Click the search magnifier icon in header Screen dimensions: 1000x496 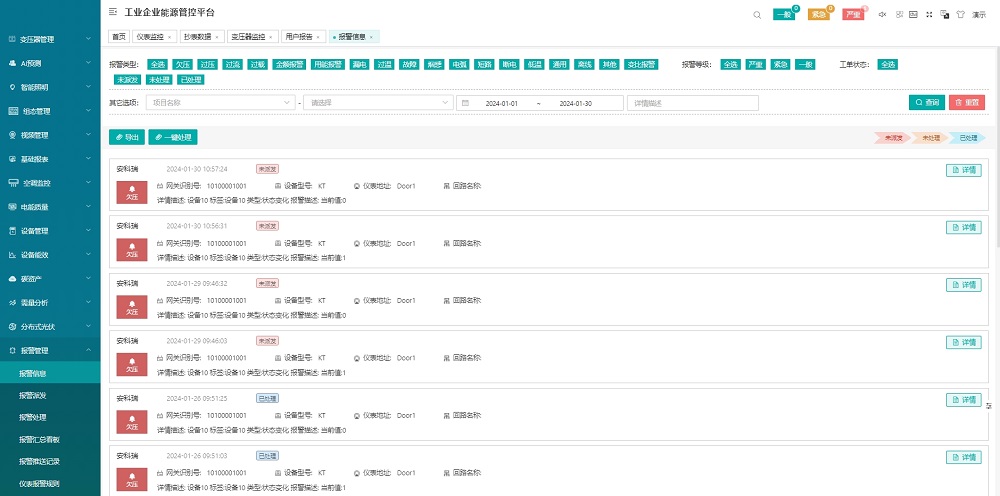[x=758, y=14]
